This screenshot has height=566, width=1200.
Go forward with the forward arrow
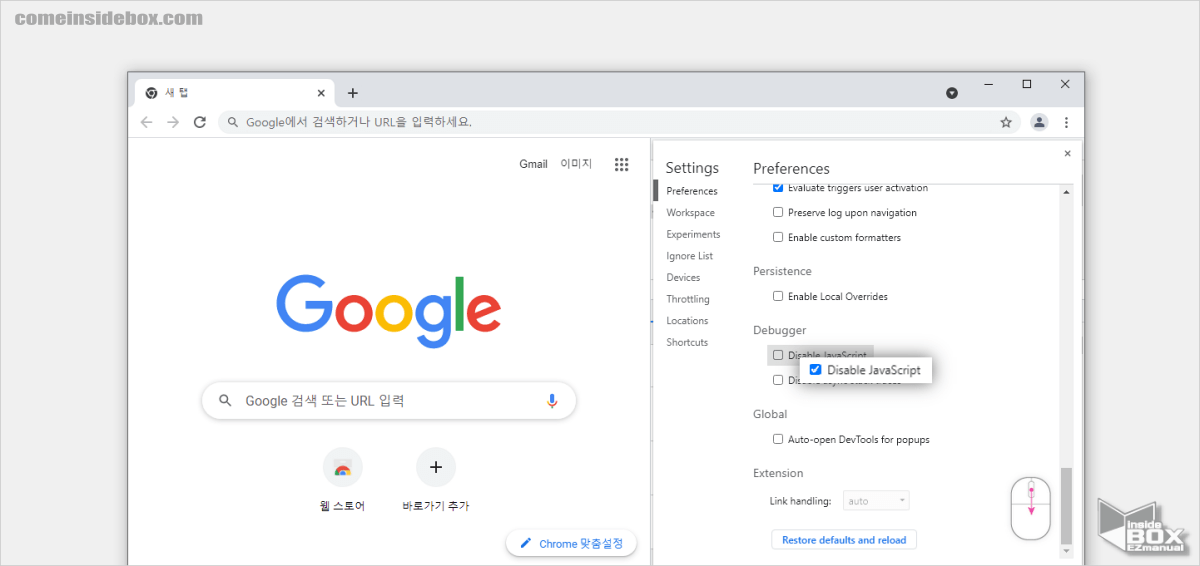[173, 122]
